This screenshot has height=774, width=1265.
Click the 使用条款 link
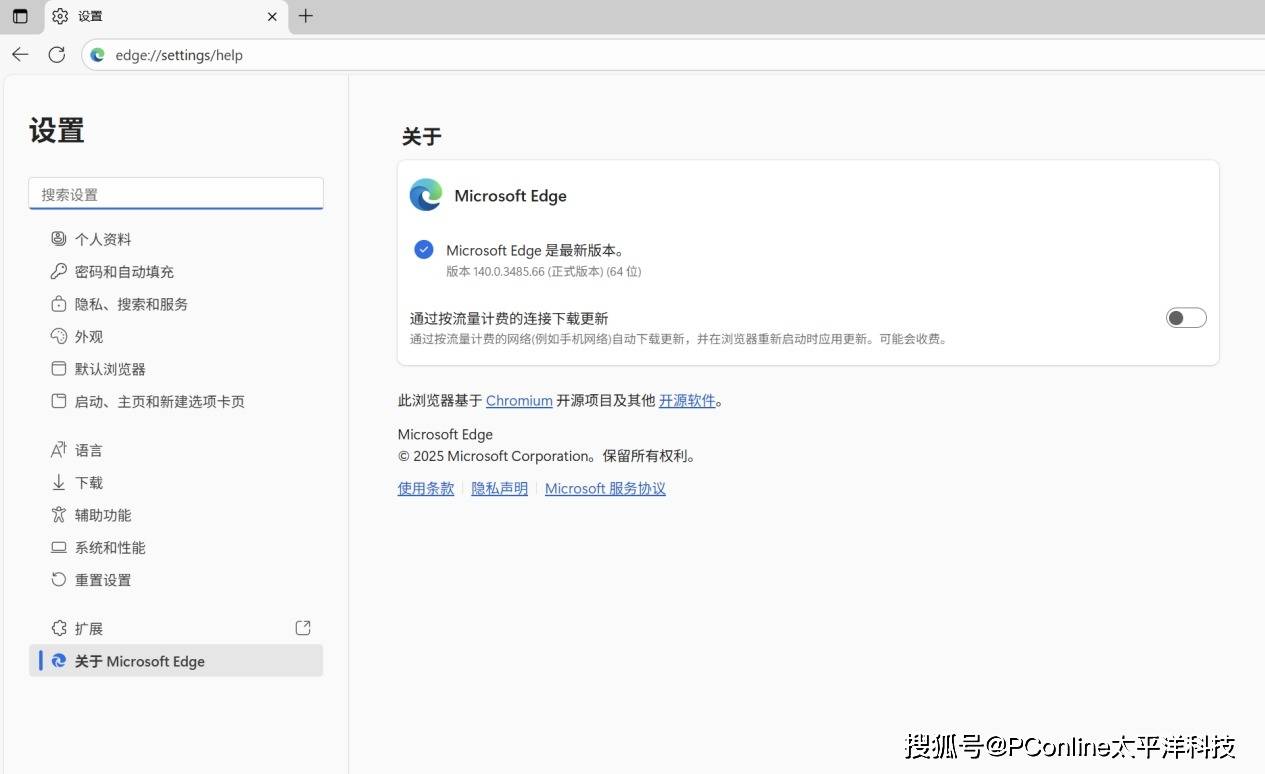point(426,489)
